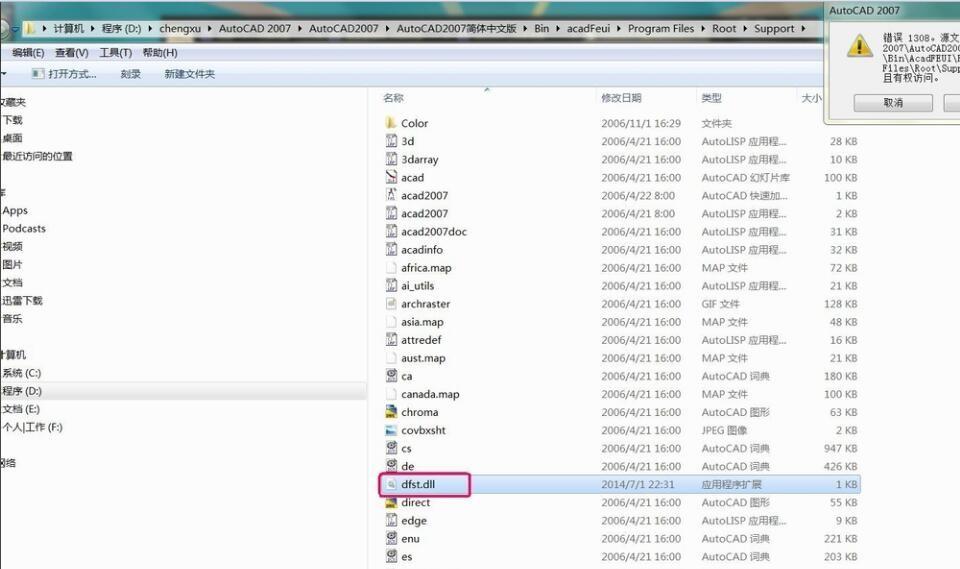Select the asia.map file name
This screenshot has height=569, width=960.
pyautogui.click(x=422, y=322)
